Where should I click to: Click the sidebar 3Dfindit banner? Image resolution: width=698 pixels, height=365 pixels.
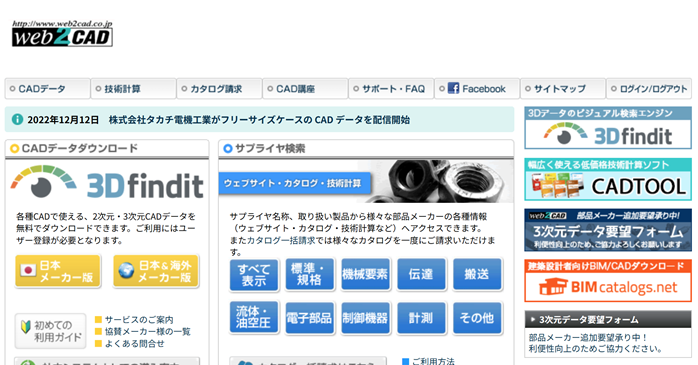[608, 128]
